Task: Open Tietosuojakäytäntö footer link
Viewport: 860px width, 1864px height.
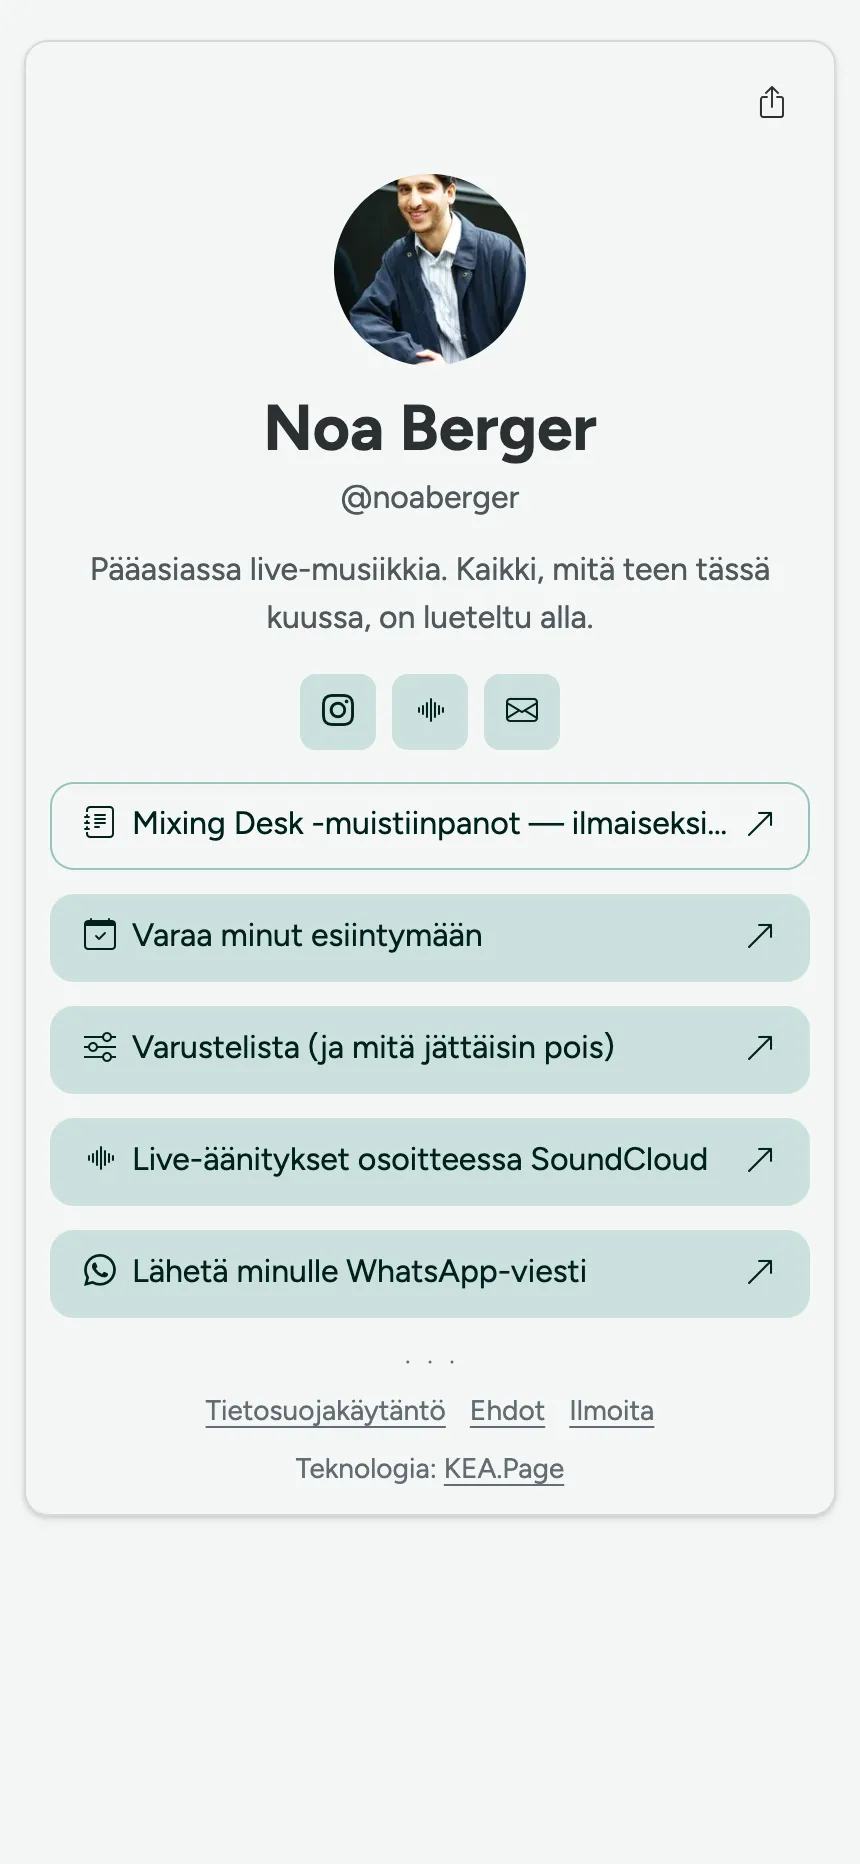Action: (x=325, y=1411)
